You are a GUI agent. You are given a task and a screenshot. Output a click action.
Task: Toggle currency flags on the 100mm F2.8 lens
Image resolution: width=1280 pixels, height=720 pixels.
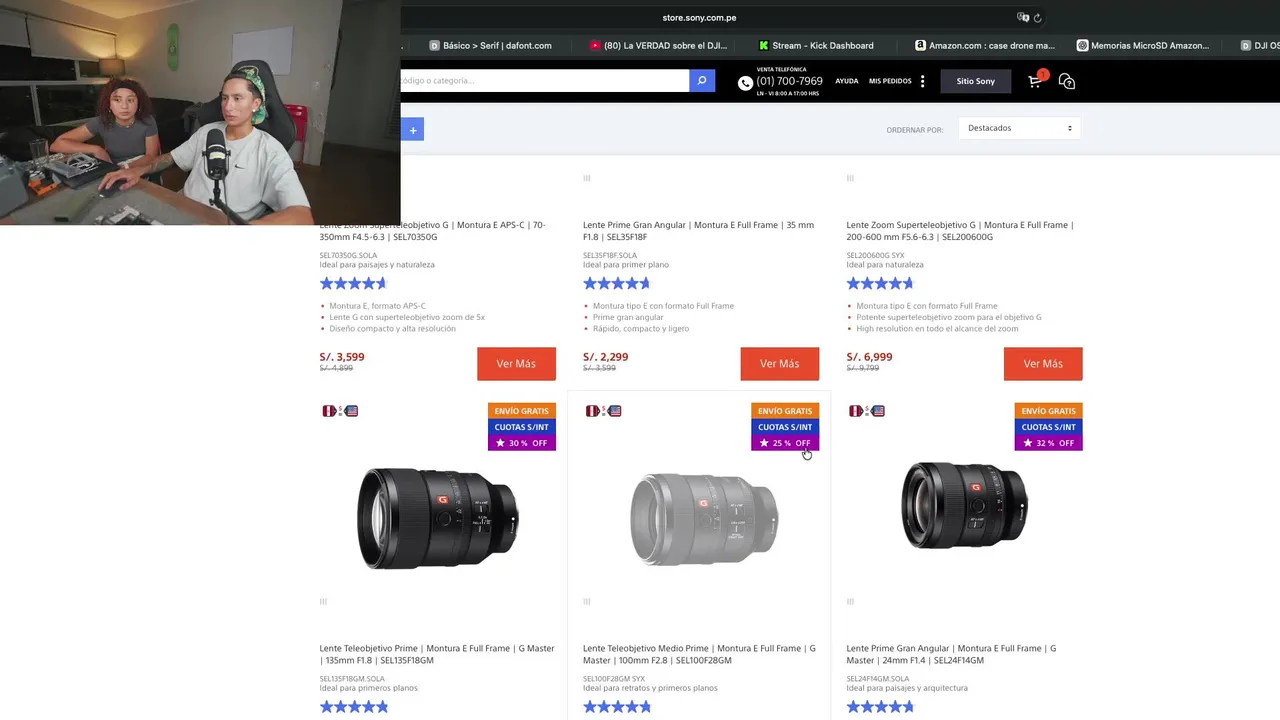(x=603, y=411)
